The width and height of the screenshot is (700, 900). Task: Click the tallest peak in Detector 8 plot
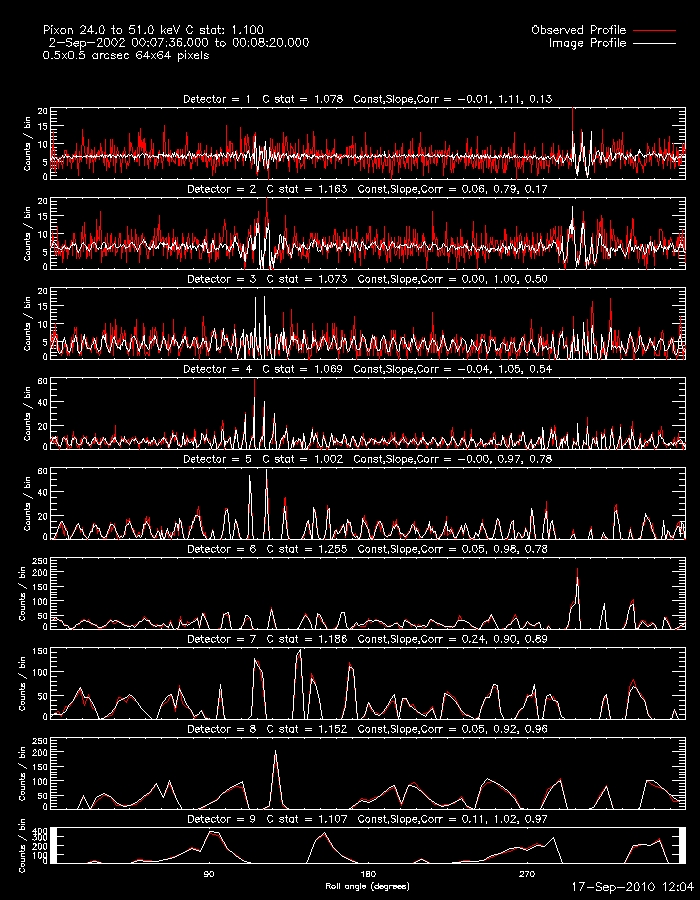[274, 754]
